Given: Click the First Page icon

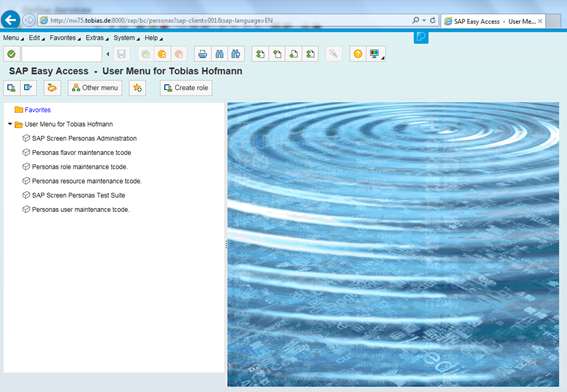Looking at the screenshot, I should [260, 54].
